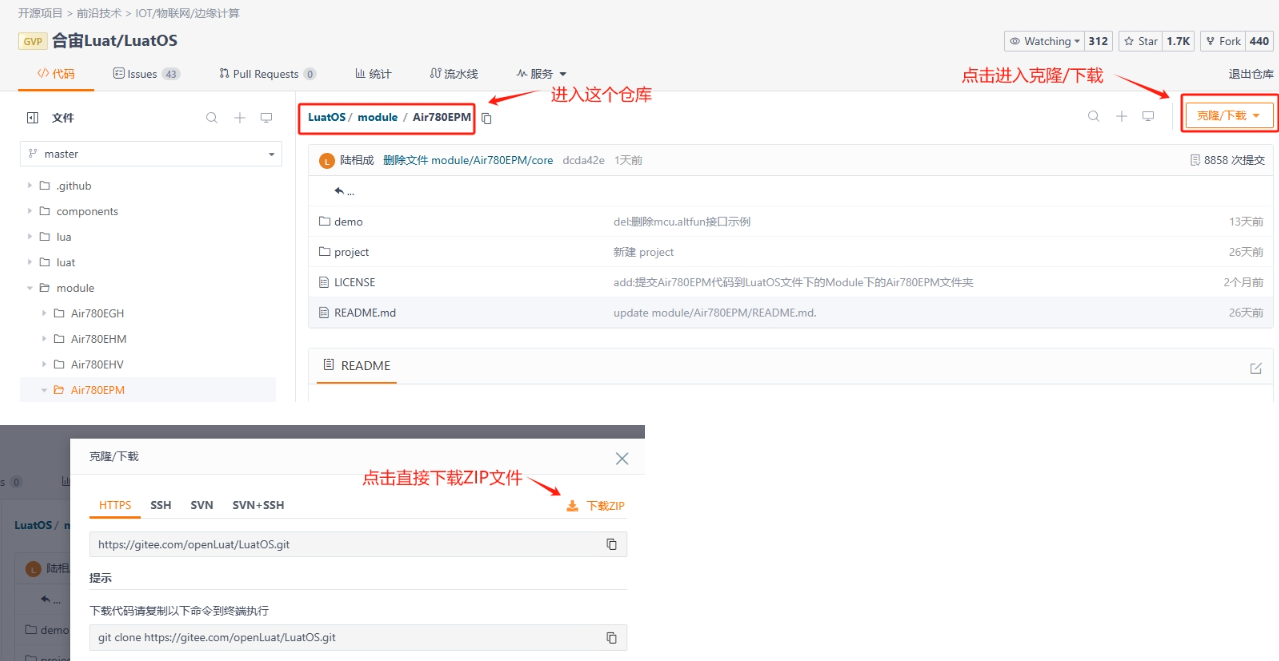The height and width of the screenshot is (661, 1279).
Task: Collapse the file sidebar panel icon
Action: [32, 117]
